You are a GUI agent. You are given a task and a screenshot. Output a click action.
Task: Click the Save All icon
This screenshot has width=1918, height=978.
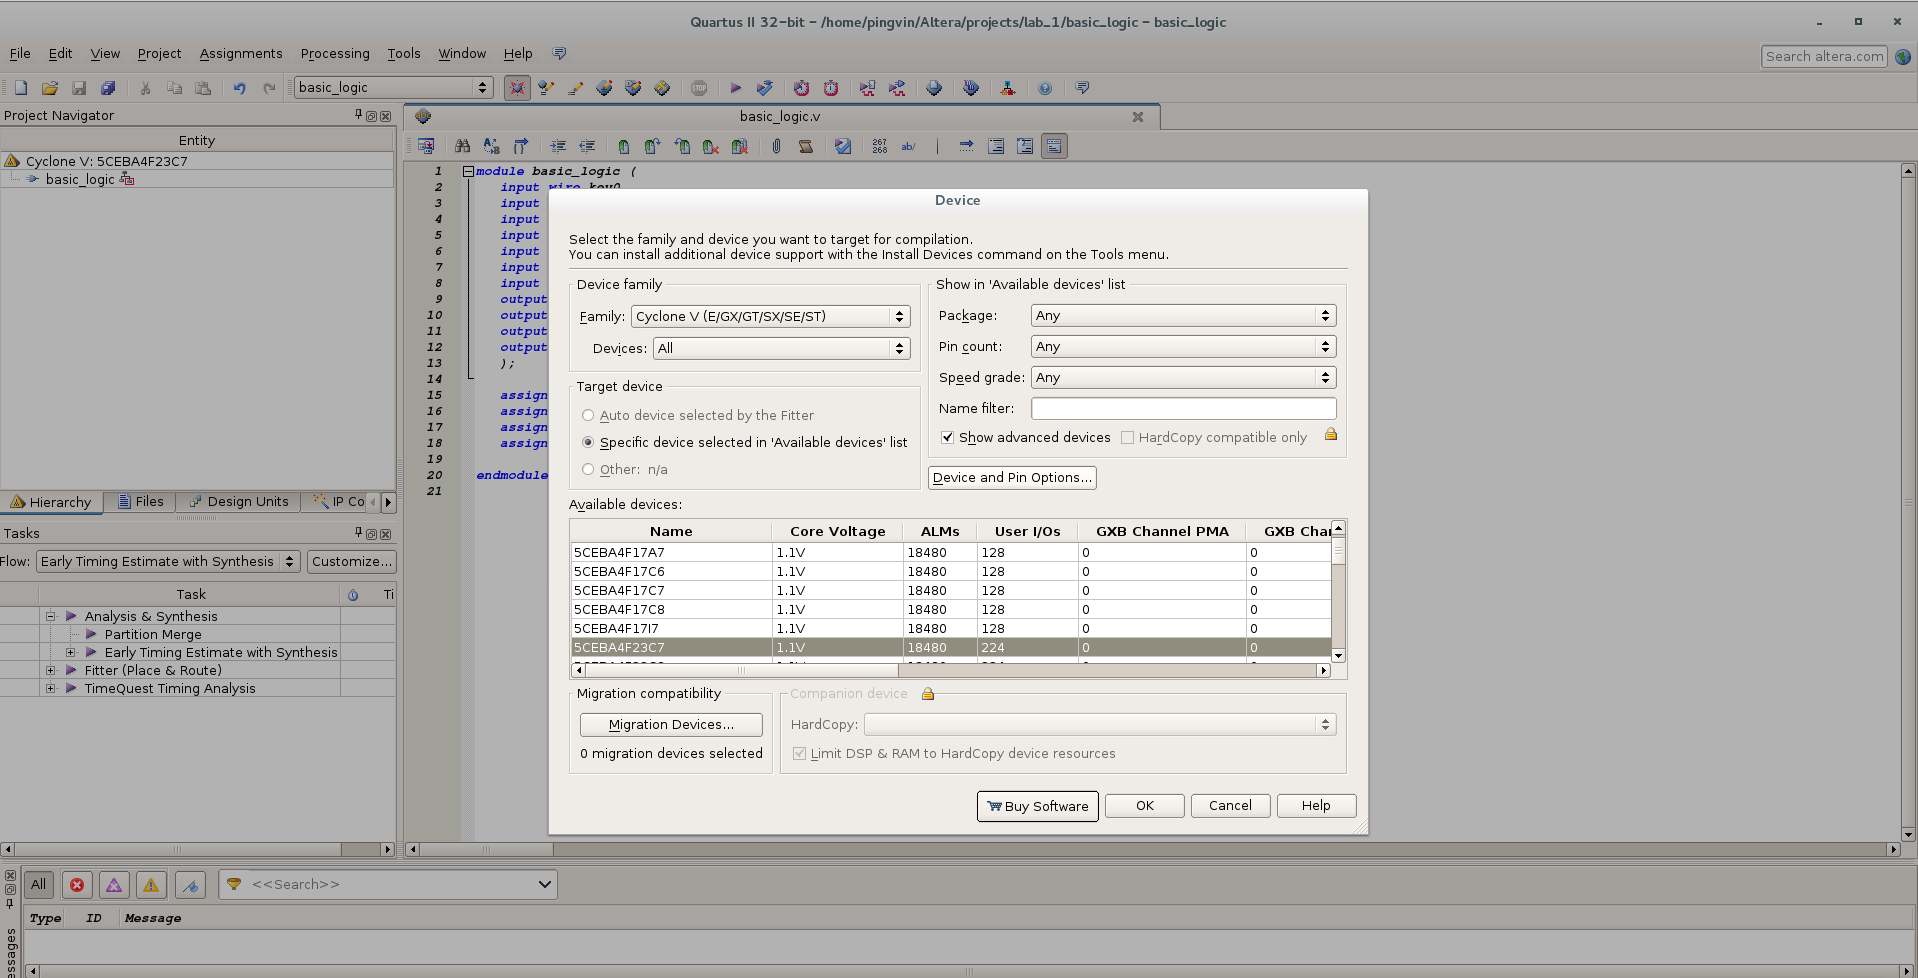pos(108,88)
